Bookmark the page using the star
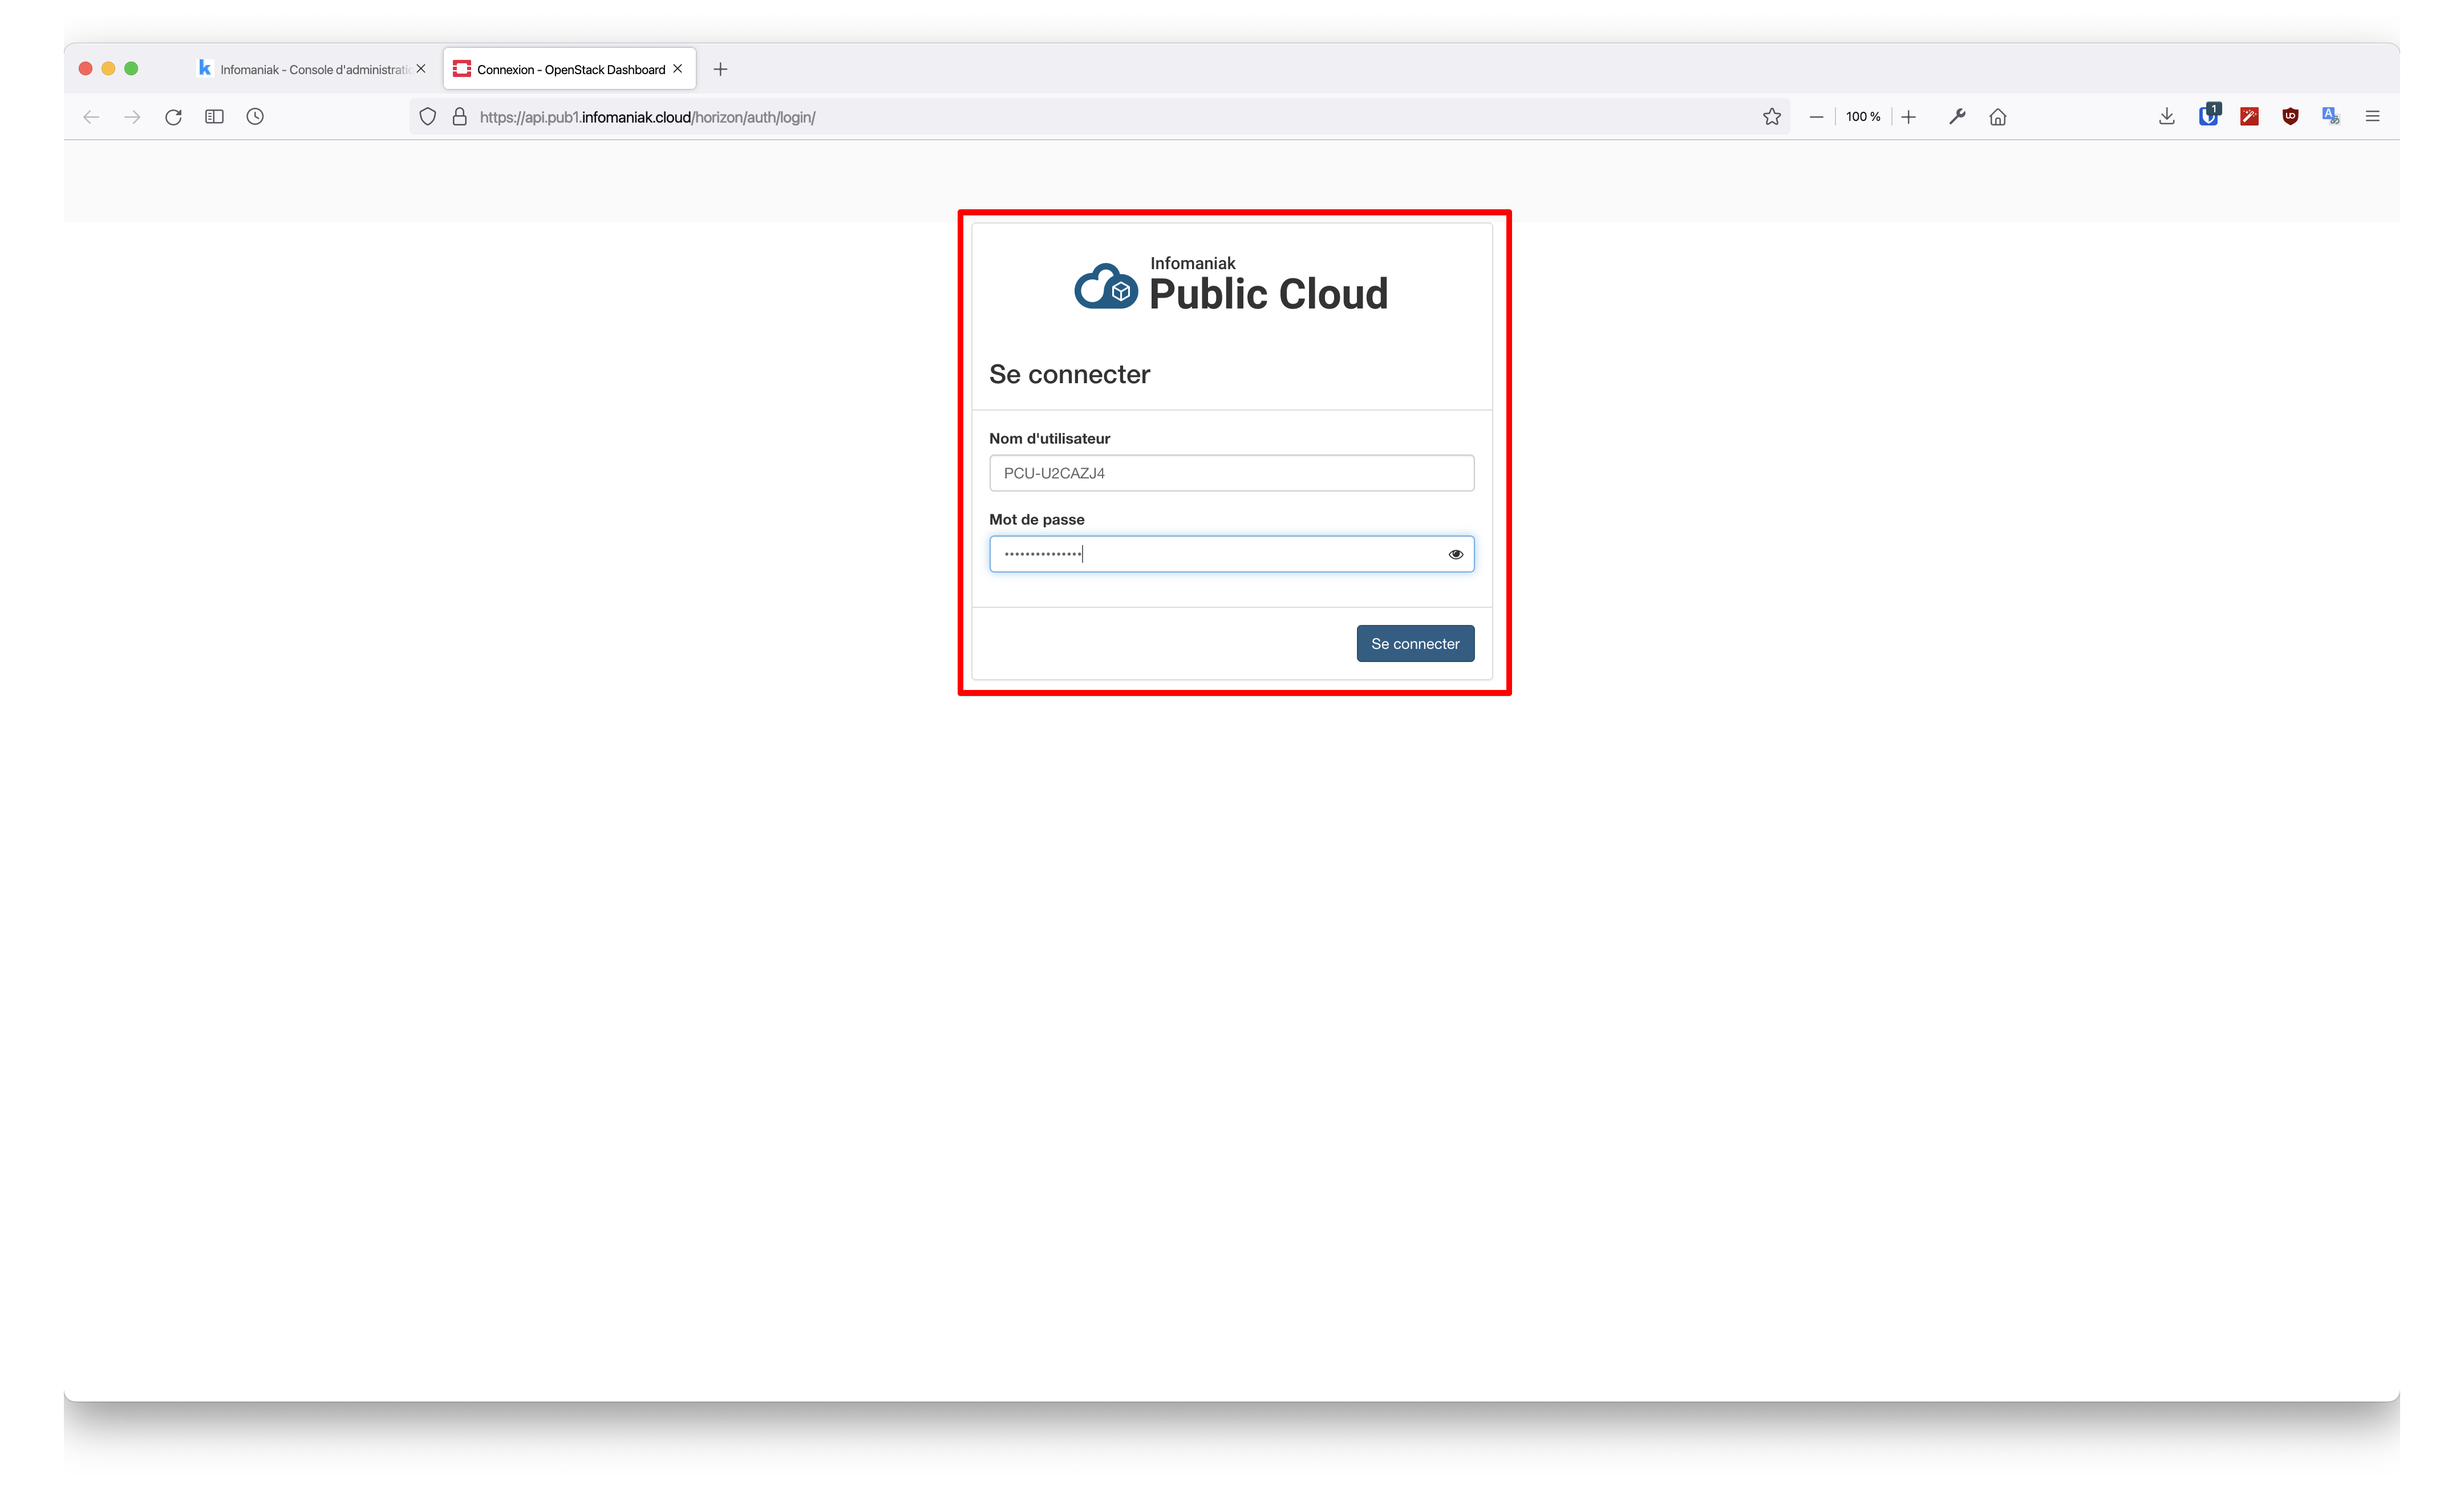This screenshot has width=2464, height=1486. (x=1771, y=116)
